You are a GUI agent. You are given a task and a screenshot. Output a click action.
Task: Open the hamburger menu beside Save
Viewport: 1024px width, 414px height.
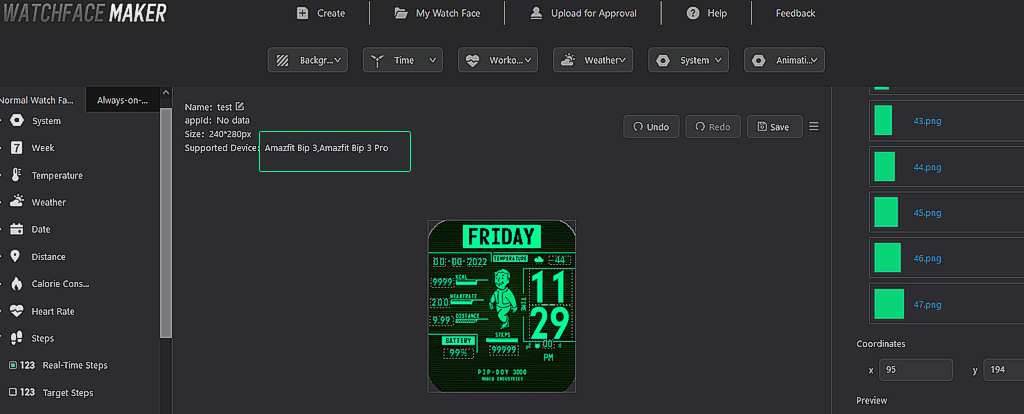[x=814, y=127]
